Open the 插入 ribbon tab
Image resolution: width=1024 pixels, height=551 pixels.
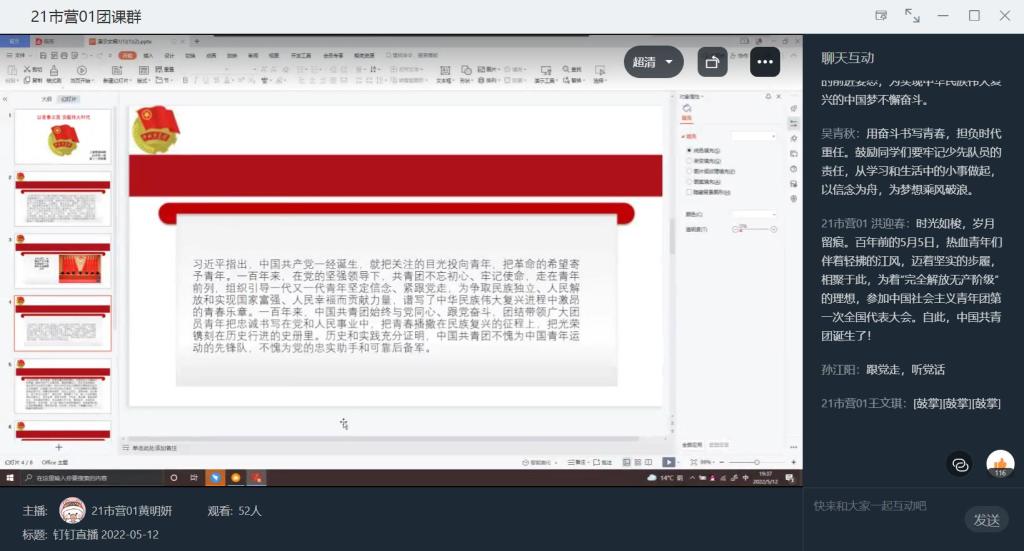[148, 55]
